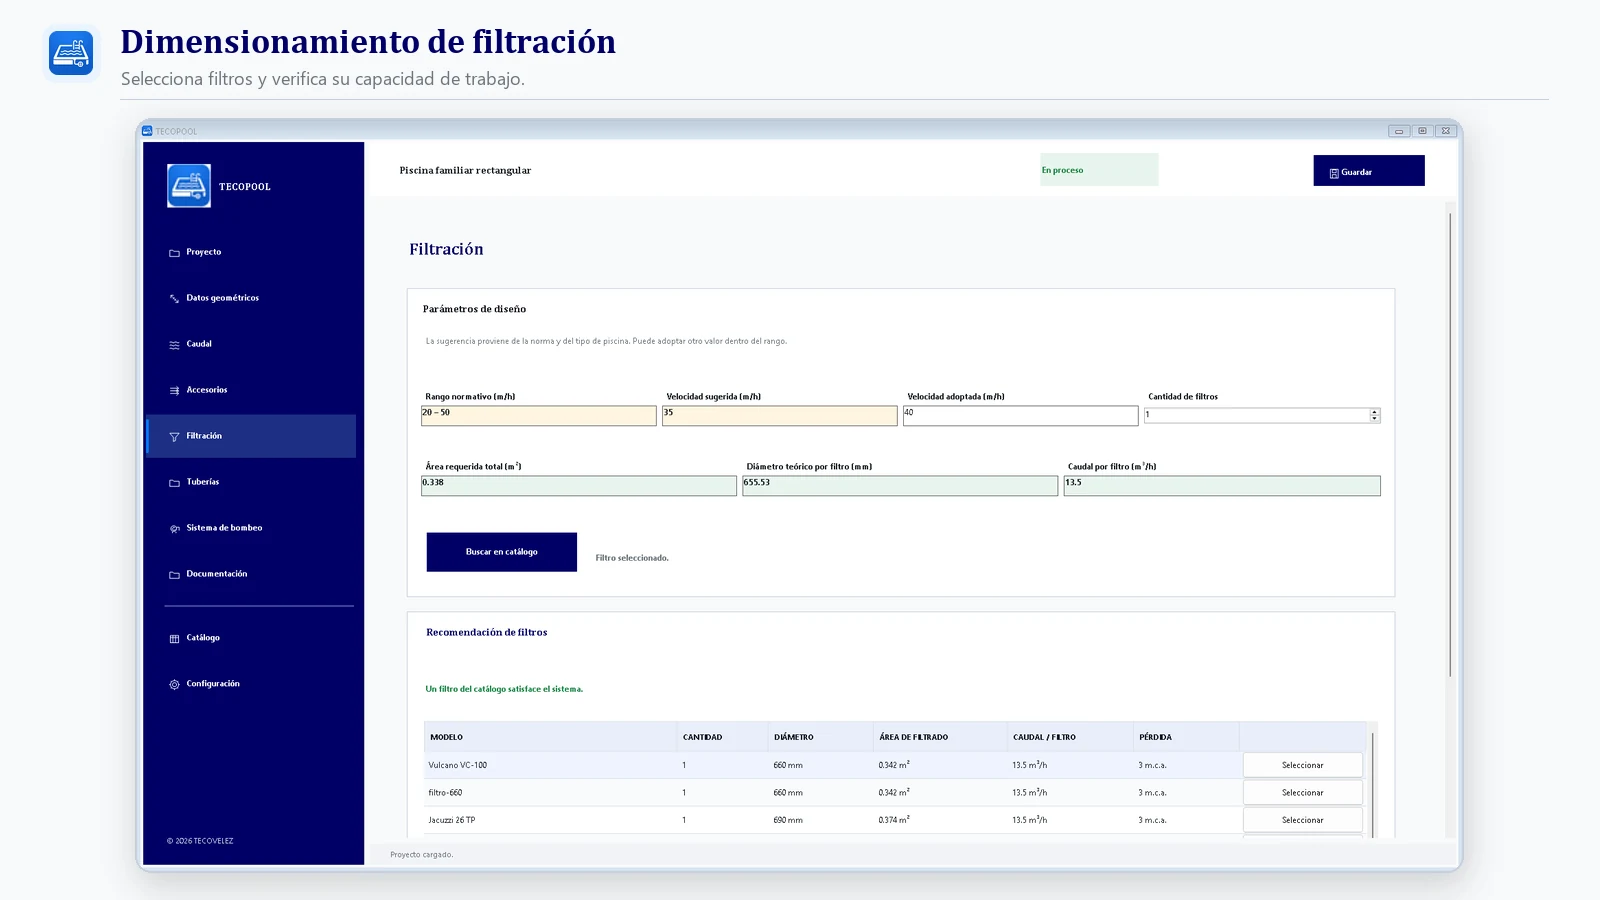The image size is (1600, 900).
Task: Click the Accesorios icon in sidebar
Action: click(x=174, y=391)
